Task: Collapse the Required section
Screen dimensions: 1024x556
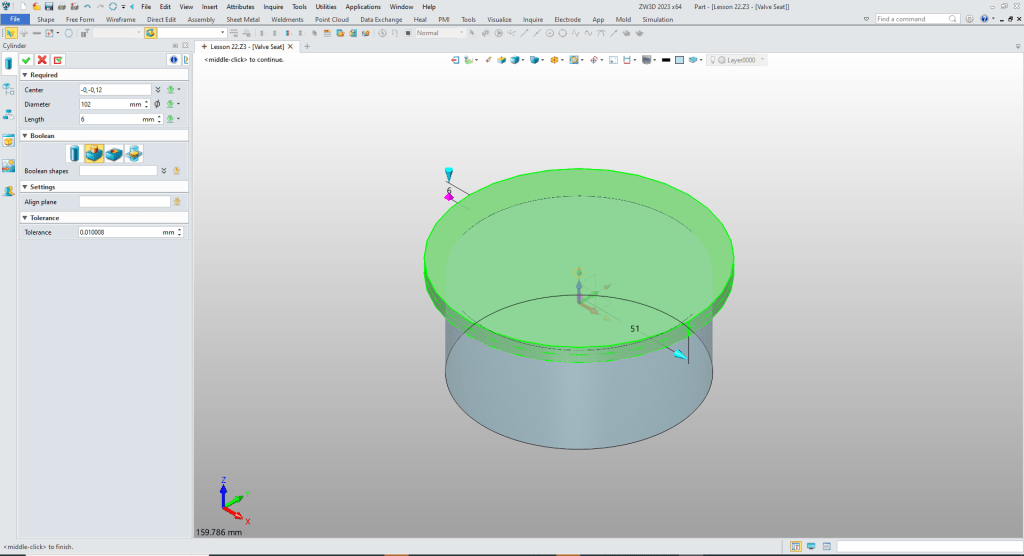Action: (24, 75)
